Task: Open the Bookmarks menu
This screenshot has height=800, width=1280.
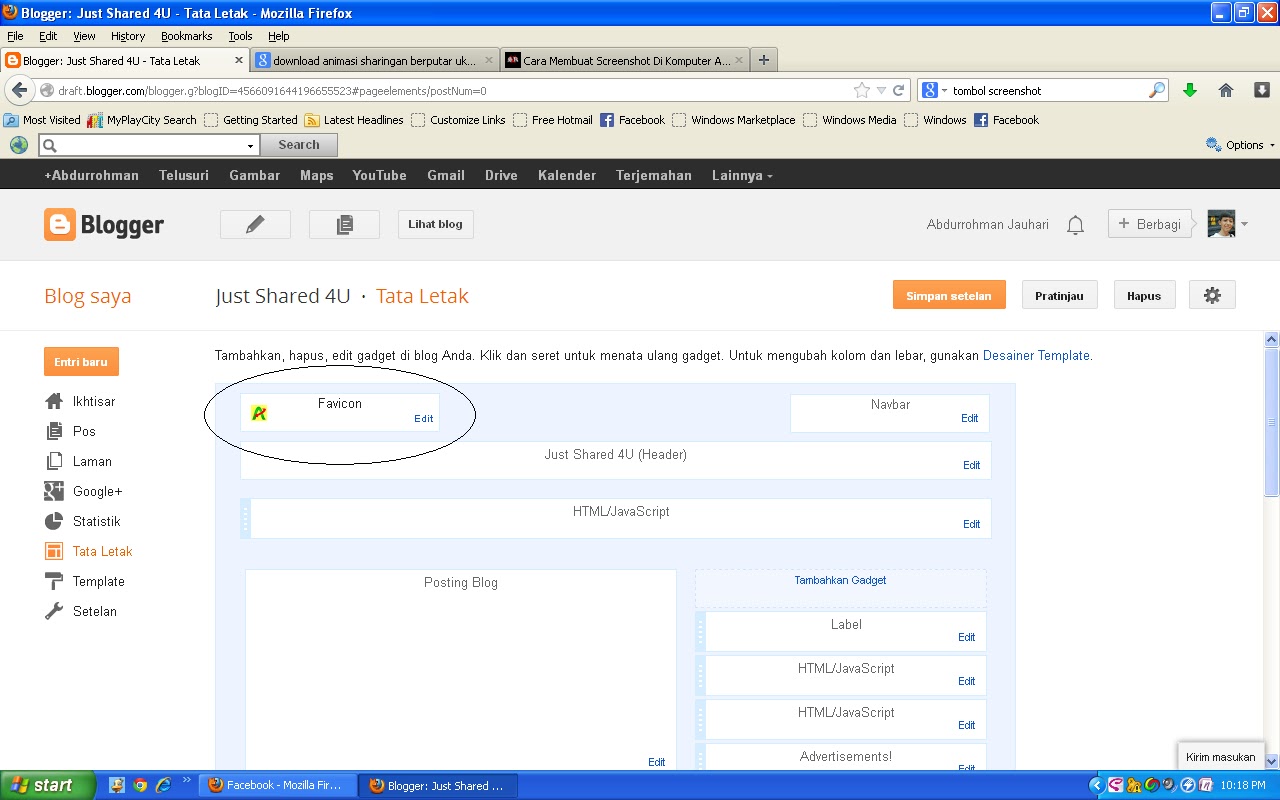Action: pyautogui.click(x=187, y=36)
